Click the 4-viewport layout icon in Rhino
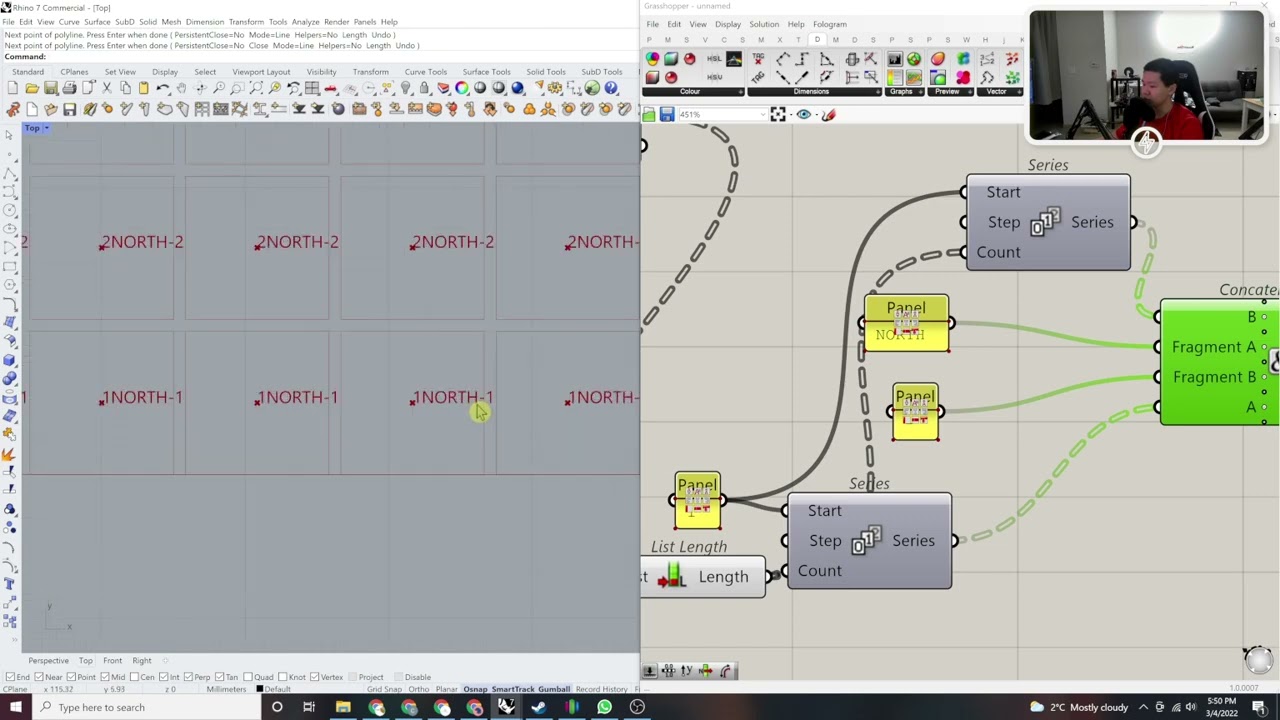Image resolution: width=1280 pixels, height=720 pixels. click(x=312, y=88)
